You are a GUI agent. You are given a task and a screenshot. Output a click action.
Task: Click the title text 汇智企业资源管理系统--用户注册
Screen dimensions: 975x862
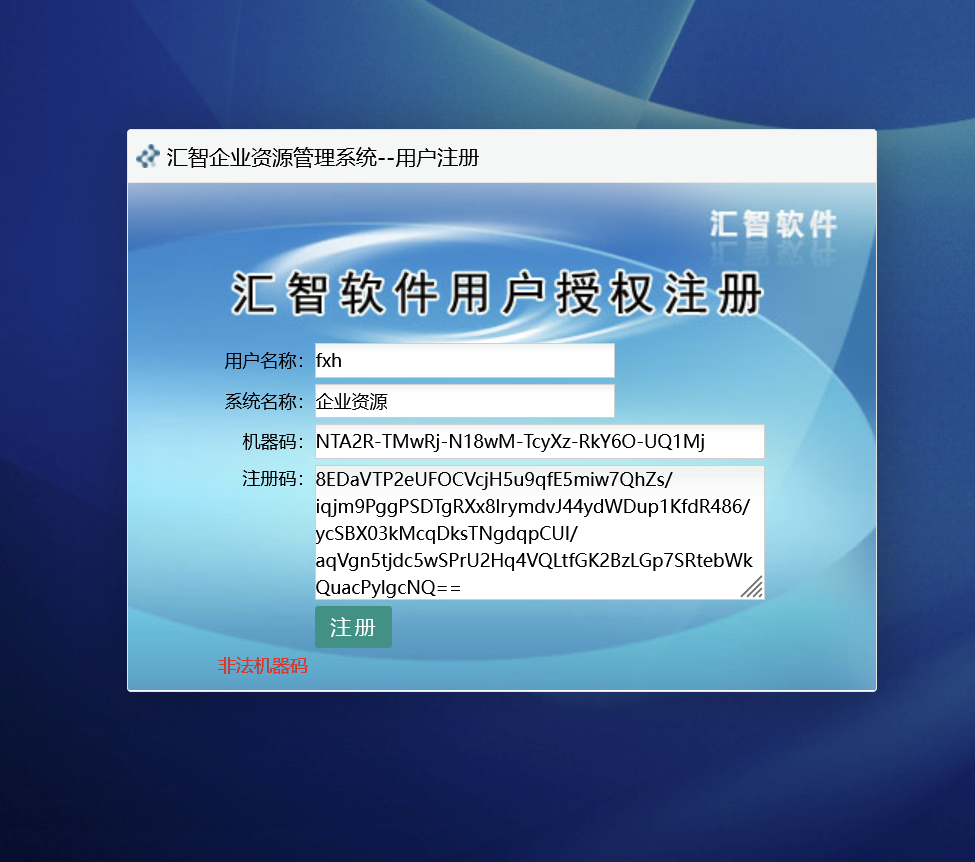coord(323,157)
